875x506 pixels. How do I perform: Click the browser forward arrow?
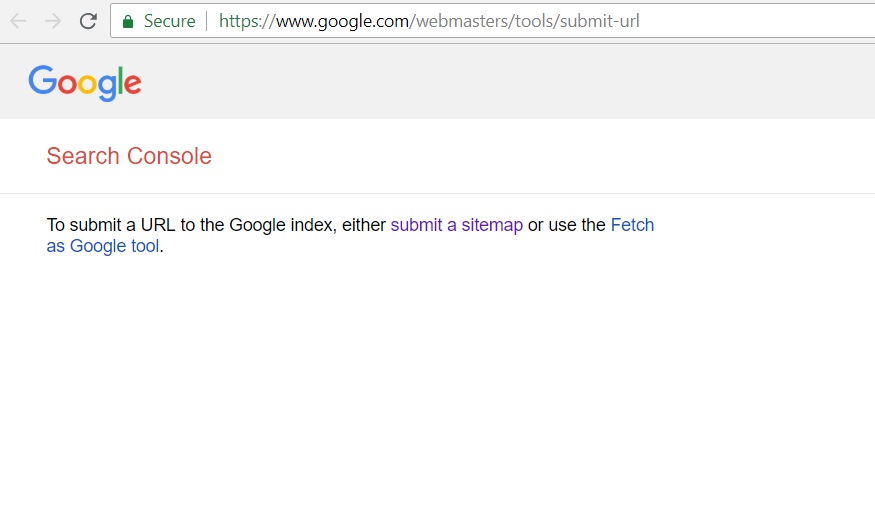click(53, 21)
